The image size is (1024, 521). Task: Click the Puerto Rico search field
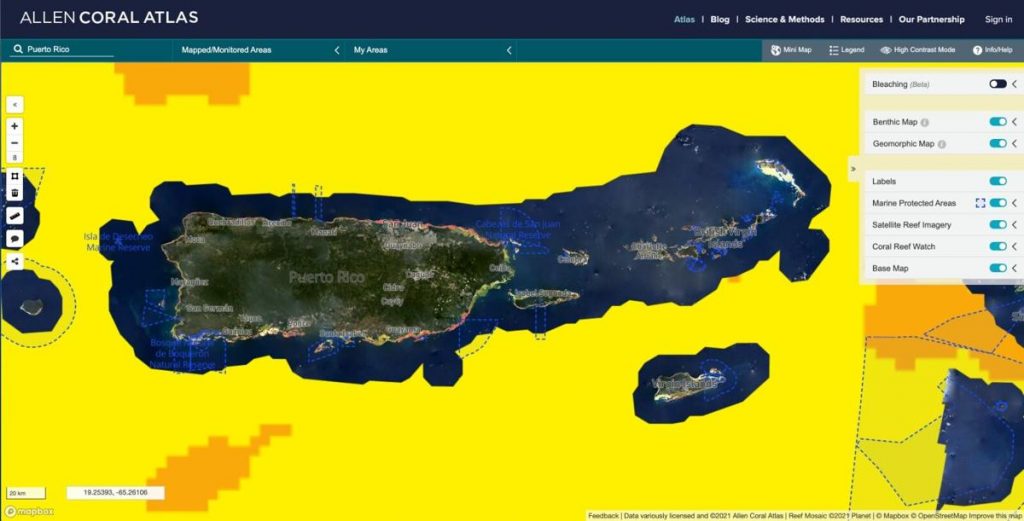68,49
